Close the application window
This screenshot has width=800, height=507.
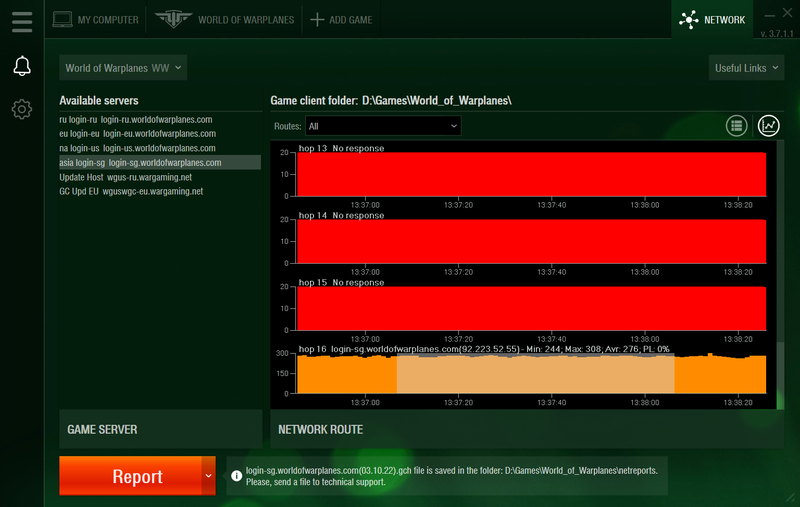pos(788,13)
